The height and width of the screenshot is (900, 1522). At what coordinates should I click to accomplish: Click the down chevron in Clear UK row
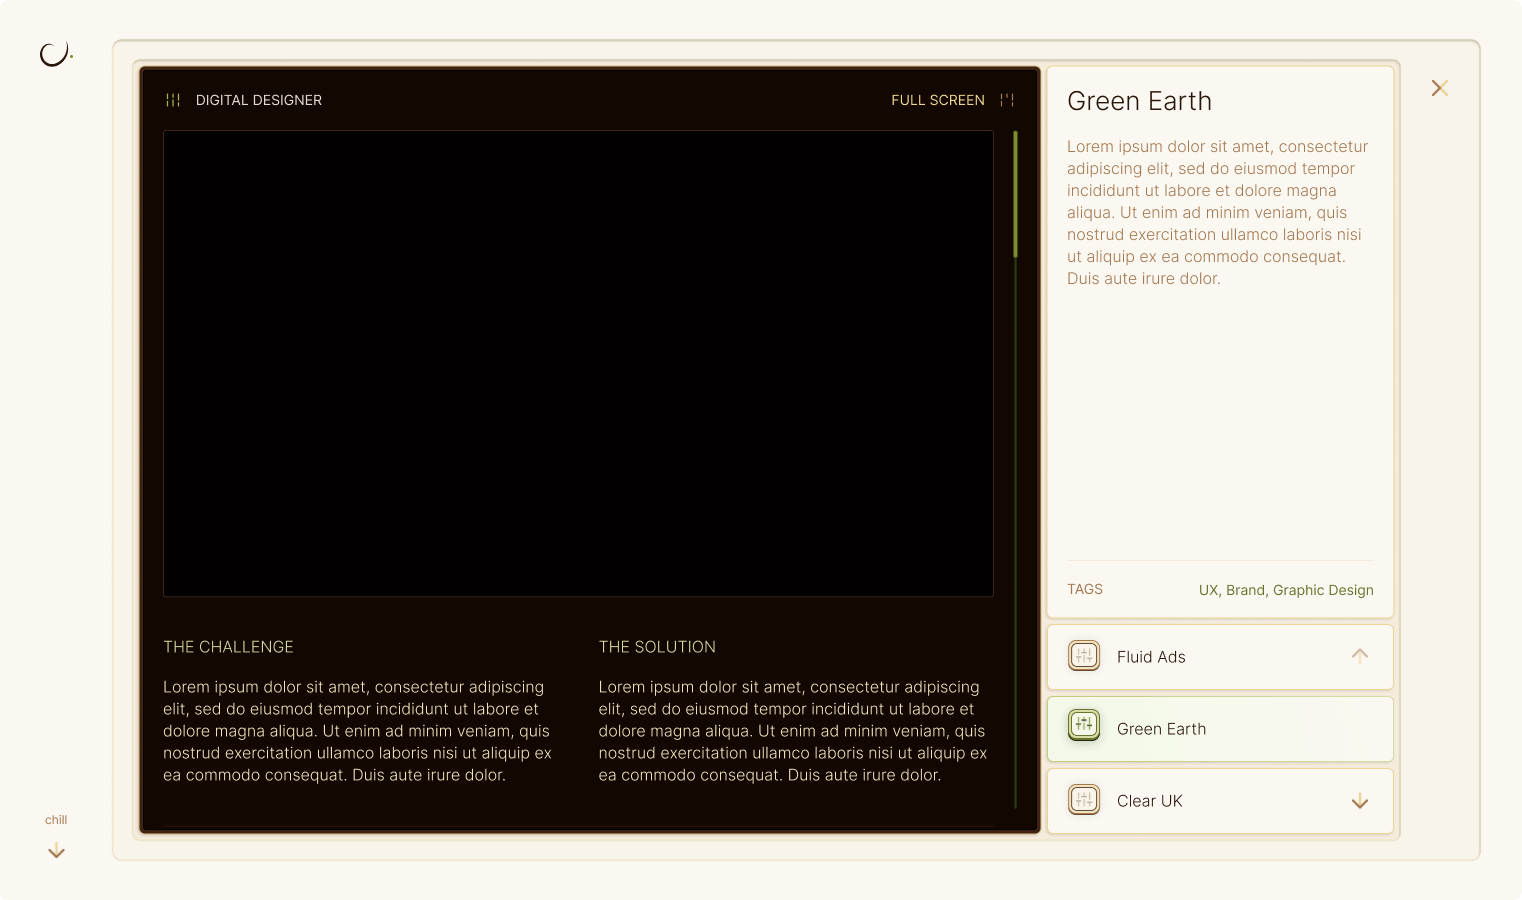click(x=1359, y=802)
